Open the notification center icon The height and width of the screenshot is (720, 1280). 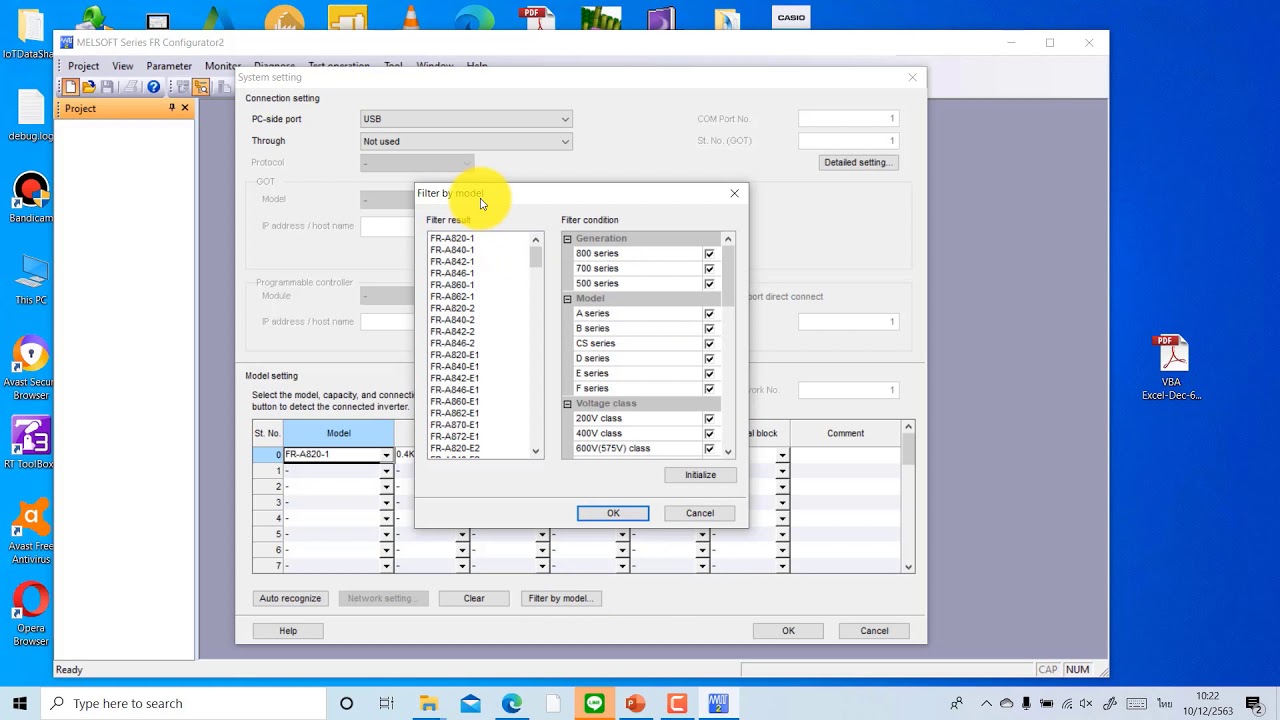pos(1253,704)
